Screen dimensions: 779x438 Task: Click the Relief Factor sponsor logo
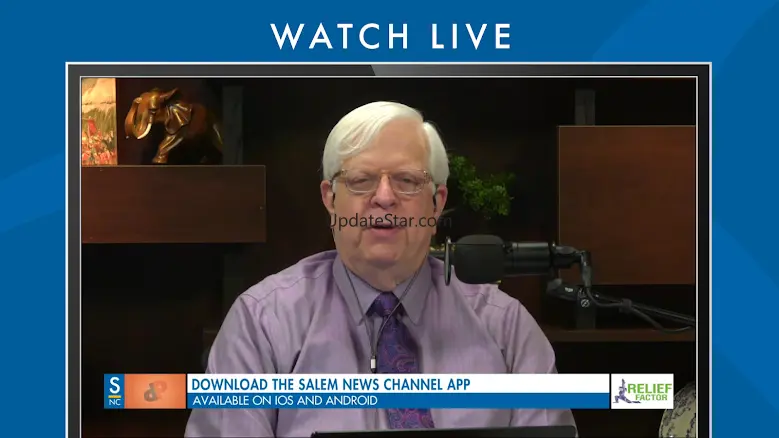tap(642, 391)
